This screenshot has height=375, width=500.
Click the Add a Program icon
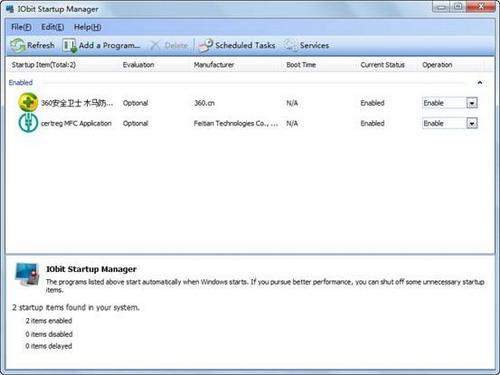tap(70, 45)
